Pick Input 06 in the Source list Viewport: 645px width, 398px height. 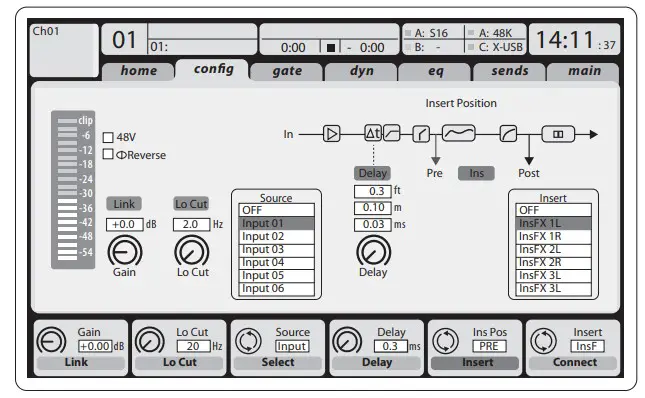coord(276,289)
